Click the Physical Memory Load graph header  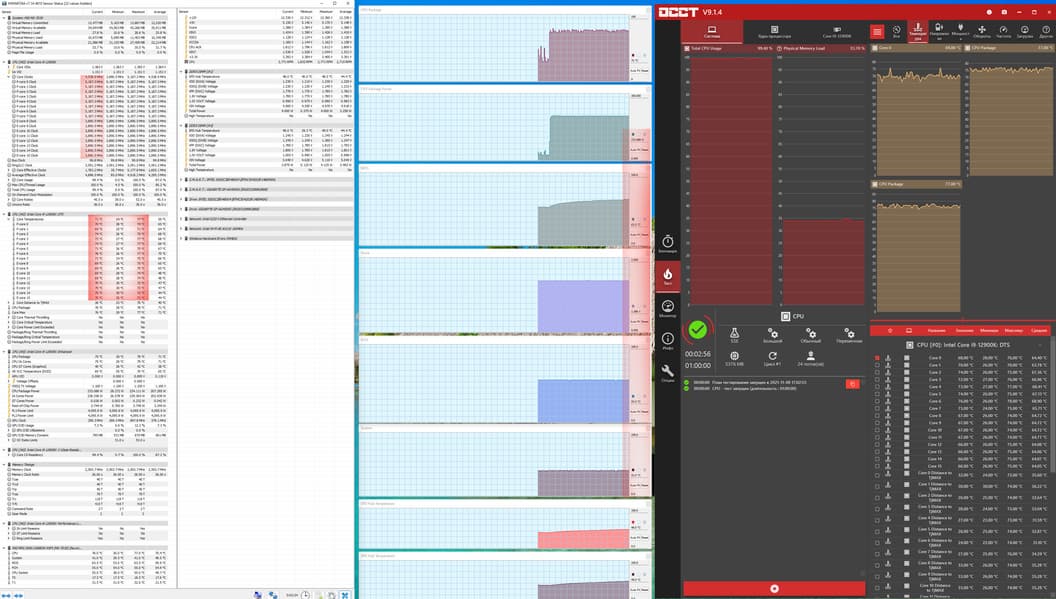(x=821, y=49)
